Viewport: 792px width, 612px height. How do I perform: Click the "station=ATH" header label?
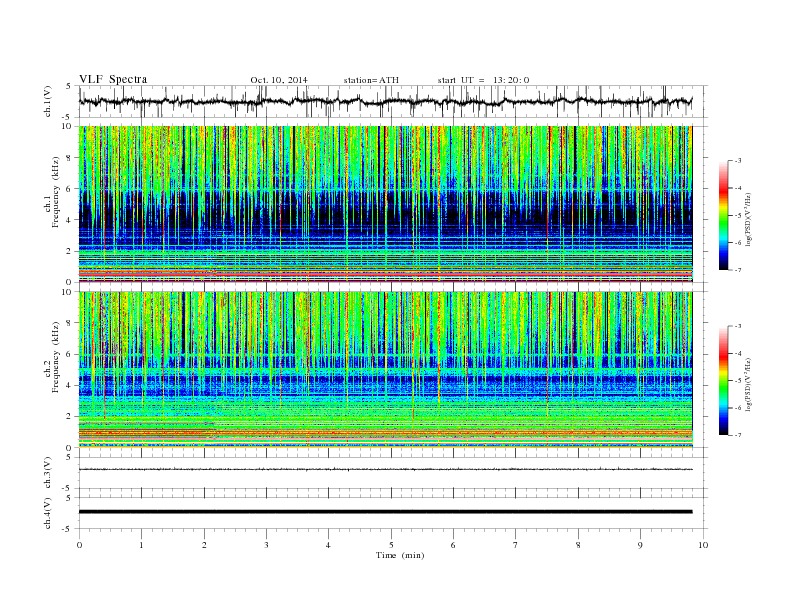click(x=371, y=80)
